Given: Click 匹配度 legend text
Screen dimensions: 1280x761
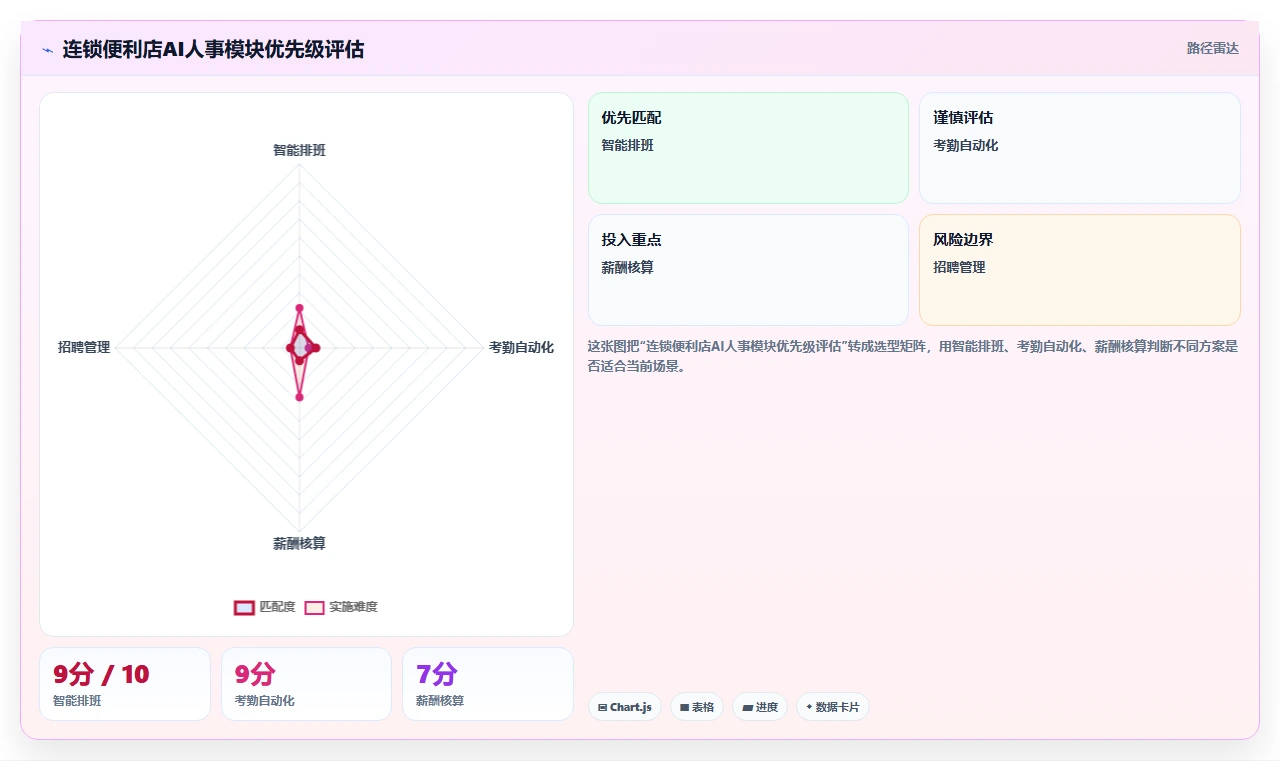Looking at the screenshot, I should tap(277, 607).
